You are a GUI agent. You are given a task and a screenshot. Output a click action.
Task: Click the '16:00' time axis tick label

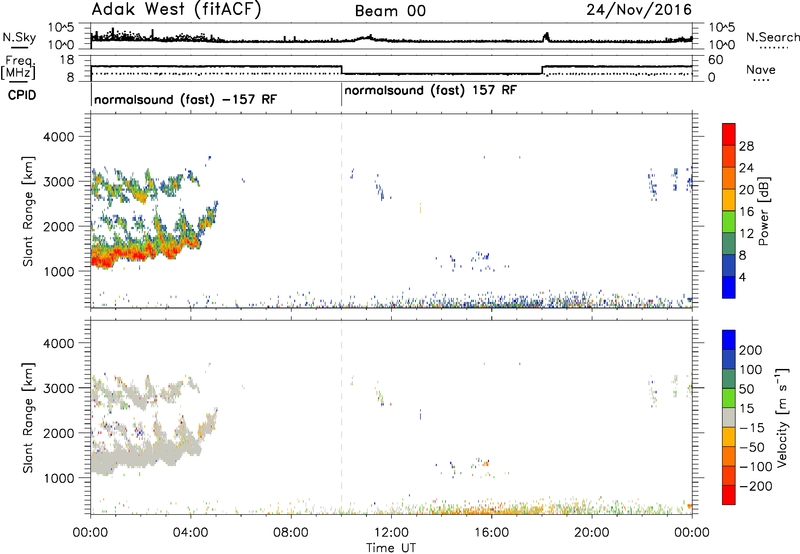click(x=491, y=533)
